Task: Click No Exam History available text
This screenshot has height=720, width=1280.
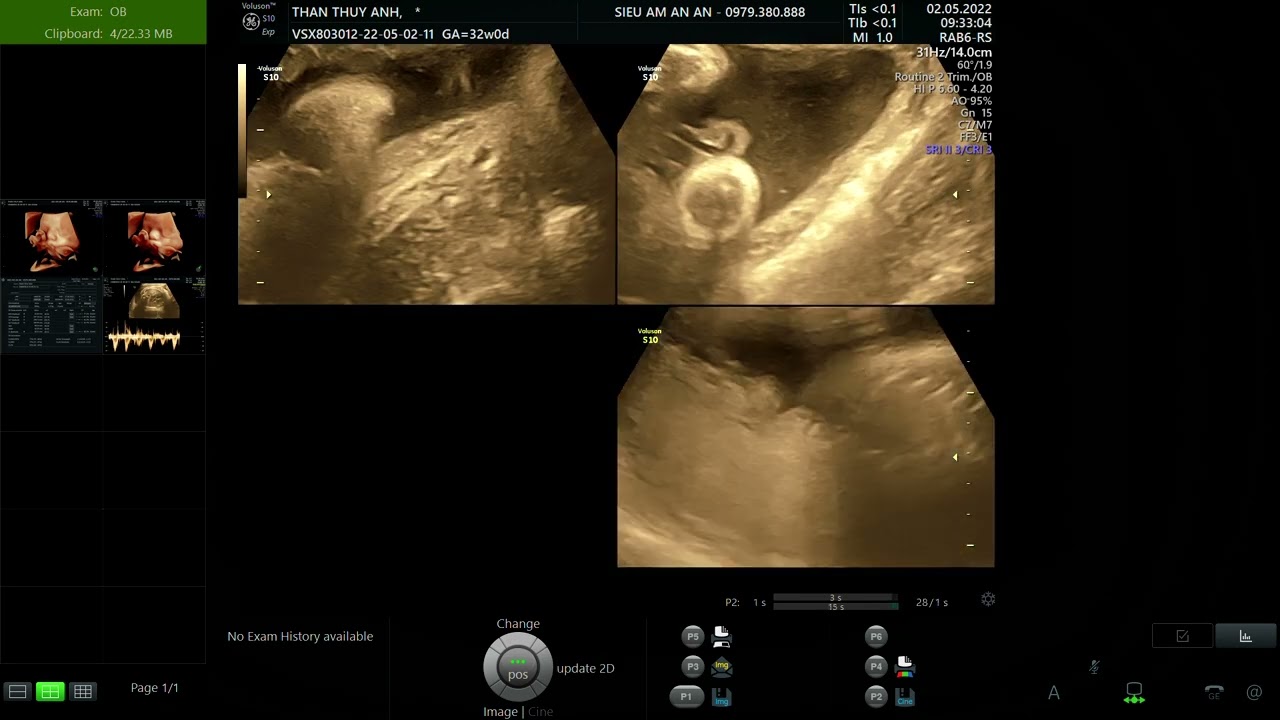Action: [x=300, y=636]
